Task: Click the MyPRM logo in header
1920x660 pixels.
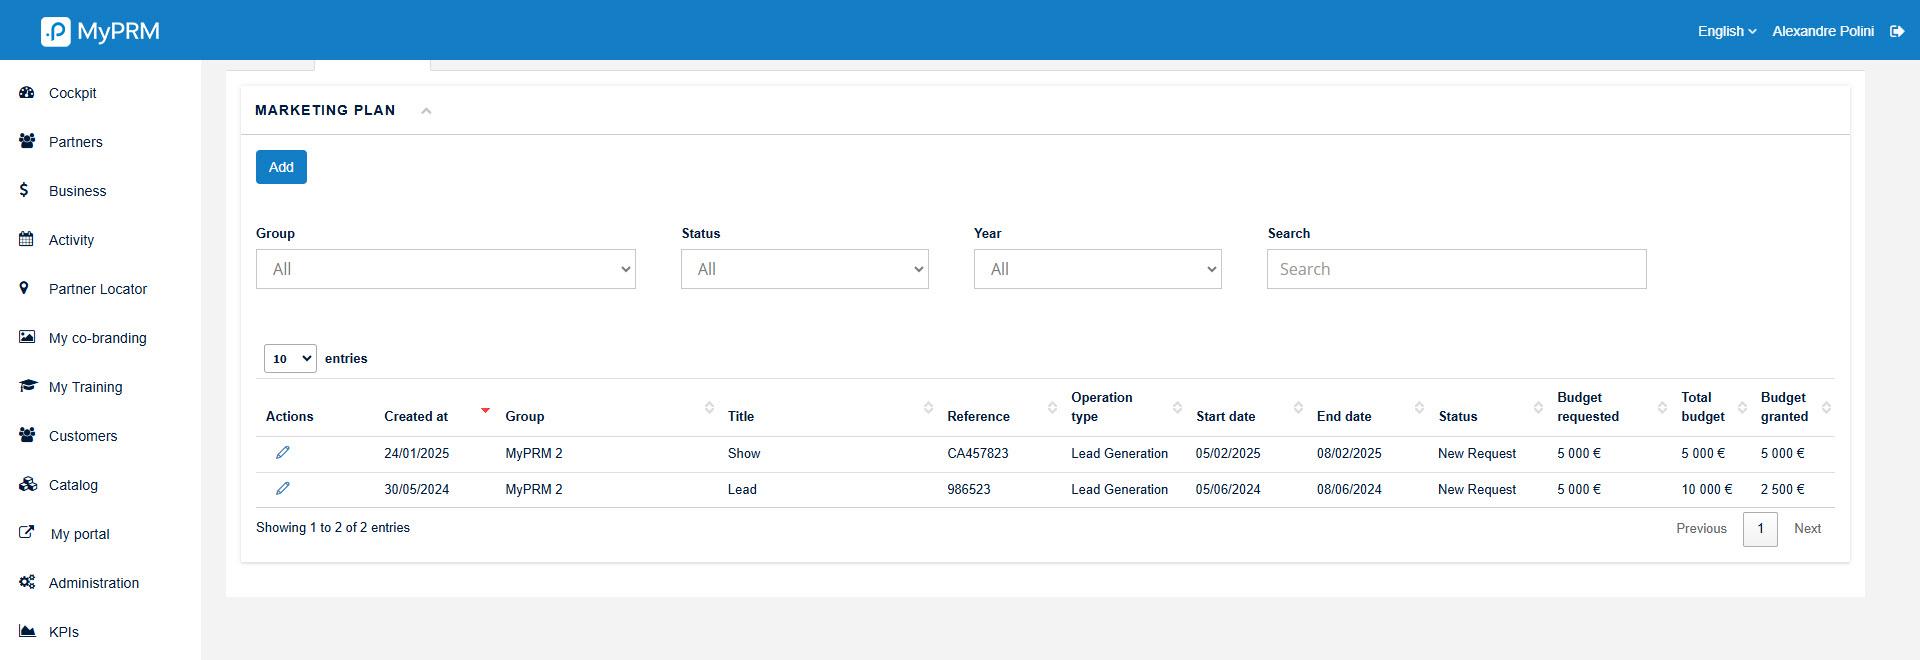Action: tap(100, 31)
